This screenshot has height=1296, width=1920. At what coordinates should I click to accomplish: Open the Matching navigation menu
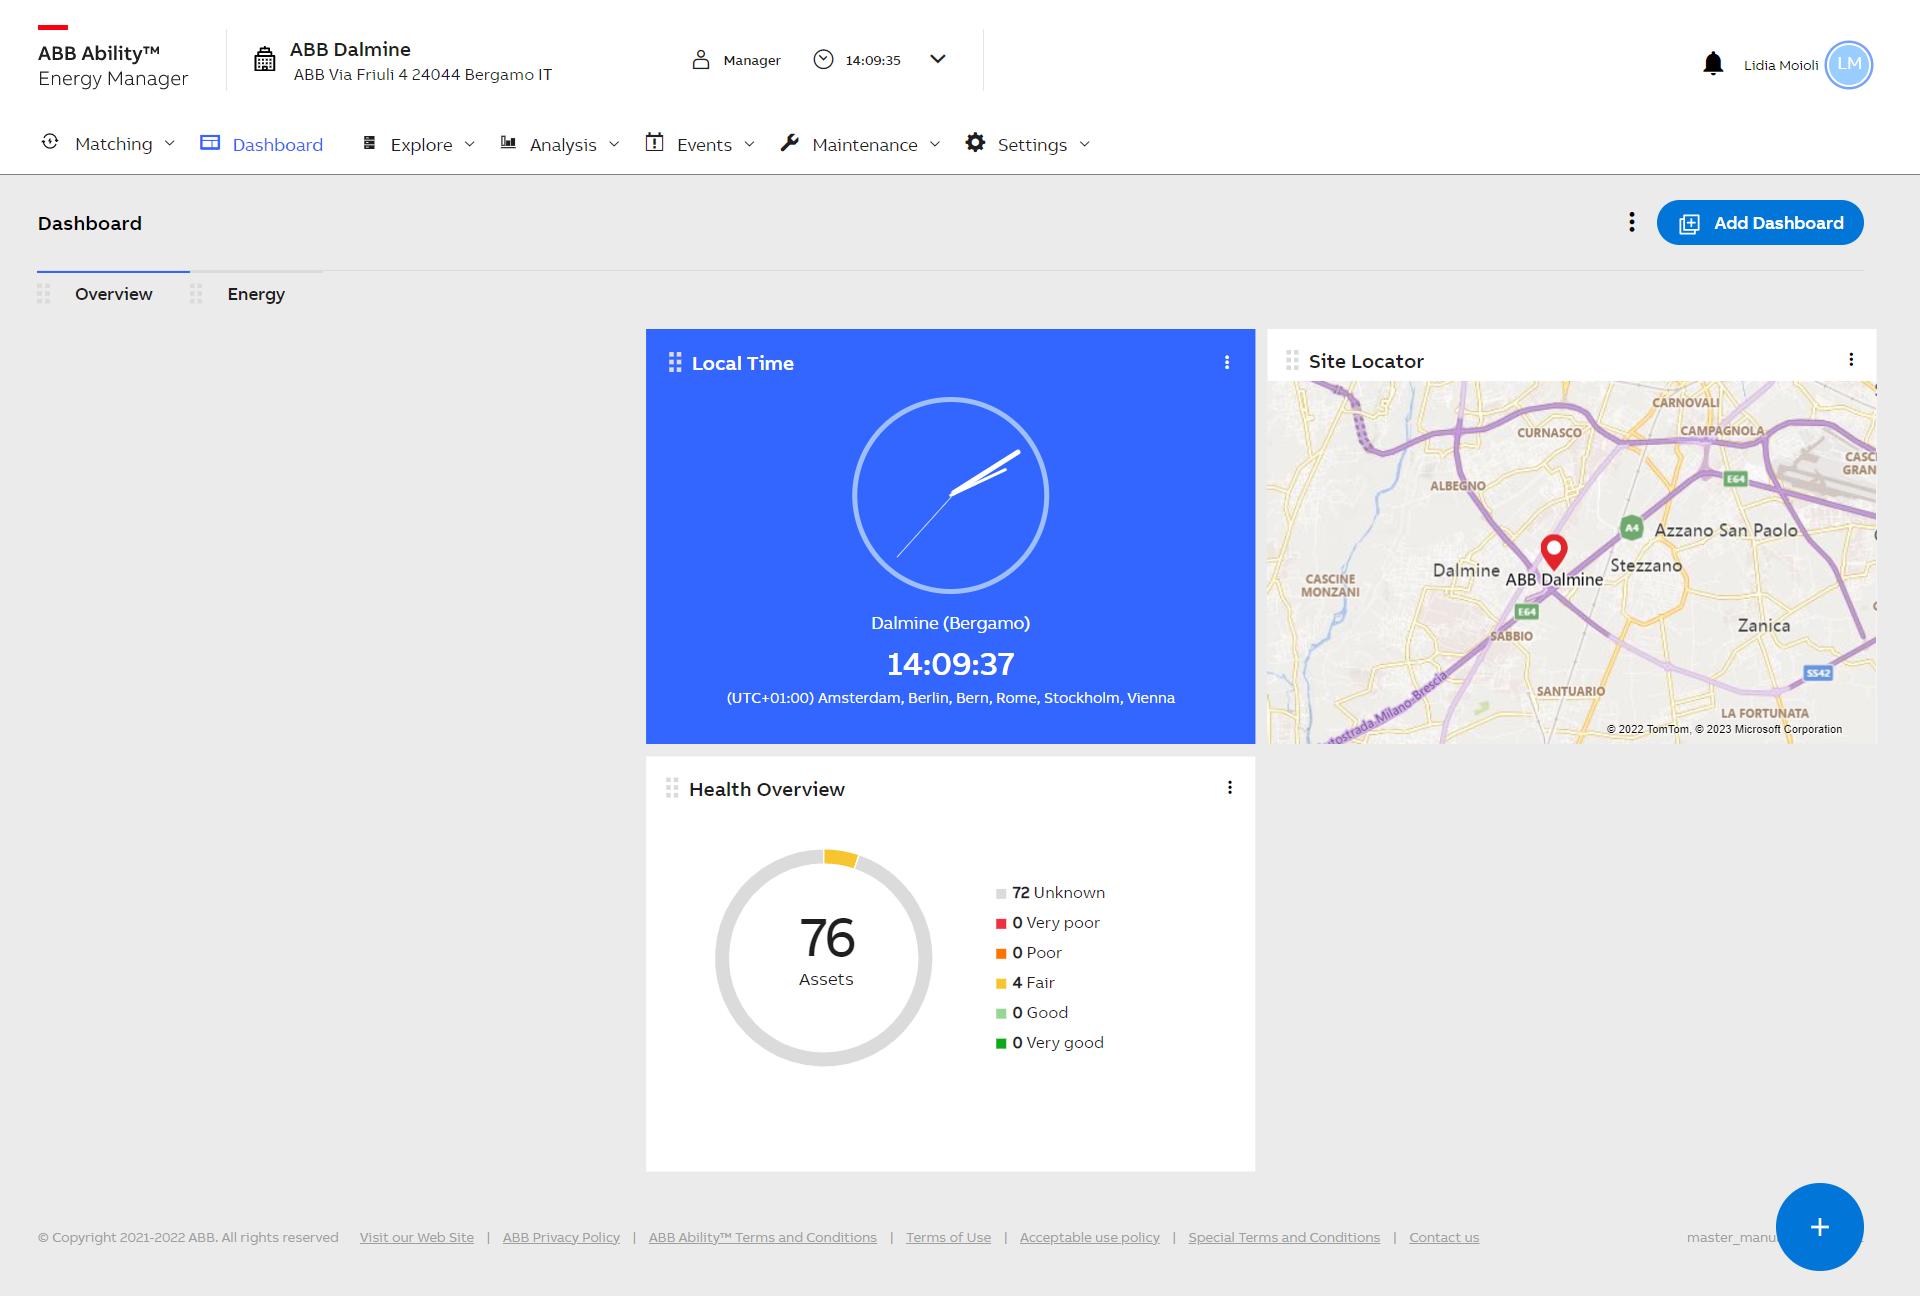[108, 143]
